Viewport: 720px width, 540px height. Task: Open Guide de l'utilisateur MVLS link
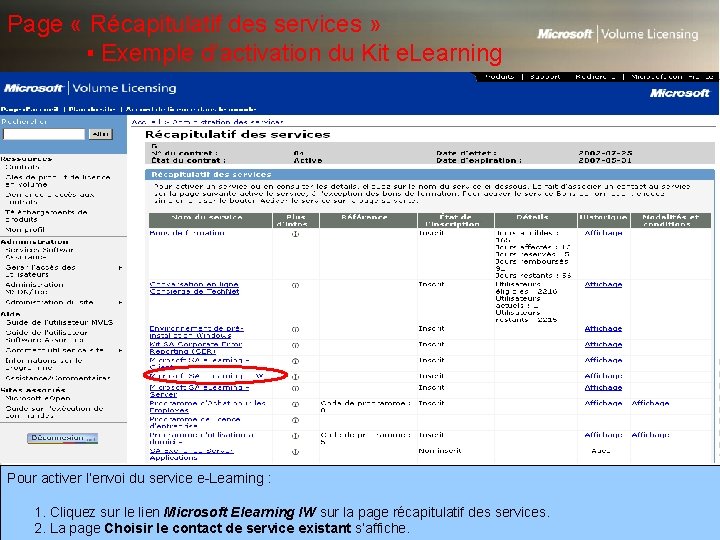click(59, 323)
